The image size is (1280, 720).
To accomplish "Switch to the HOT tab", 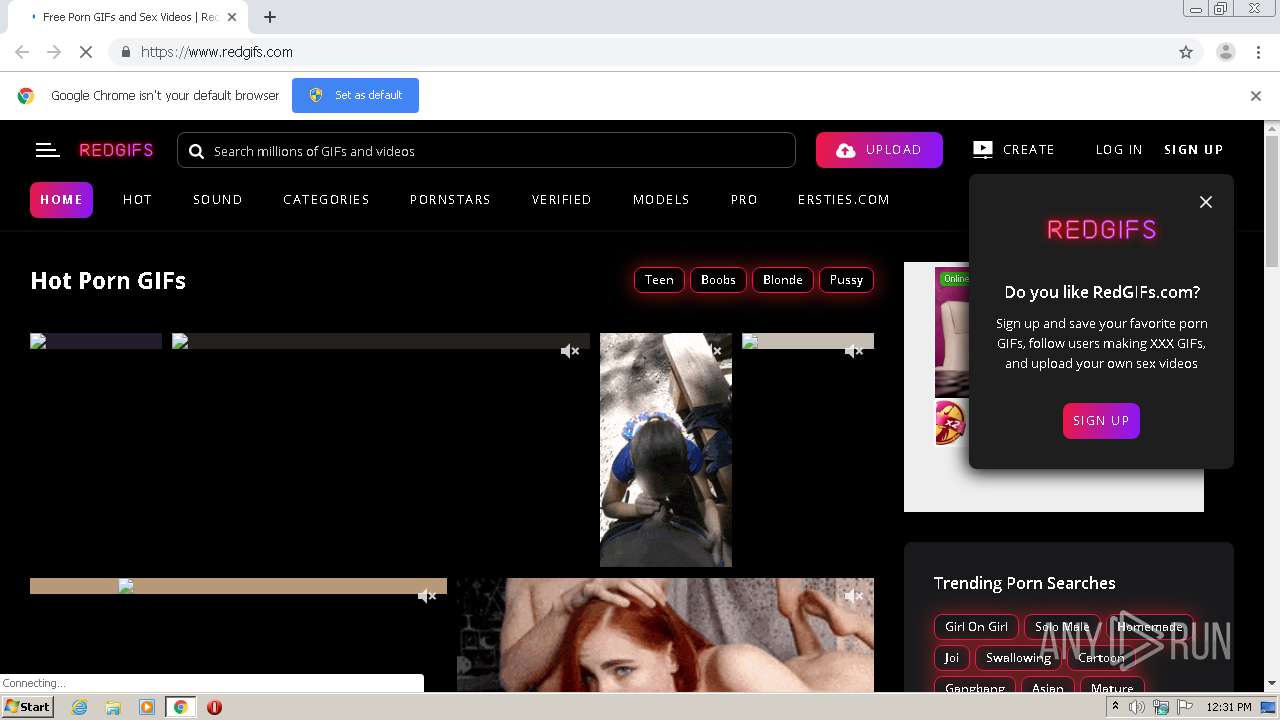I will click(137, 200).
